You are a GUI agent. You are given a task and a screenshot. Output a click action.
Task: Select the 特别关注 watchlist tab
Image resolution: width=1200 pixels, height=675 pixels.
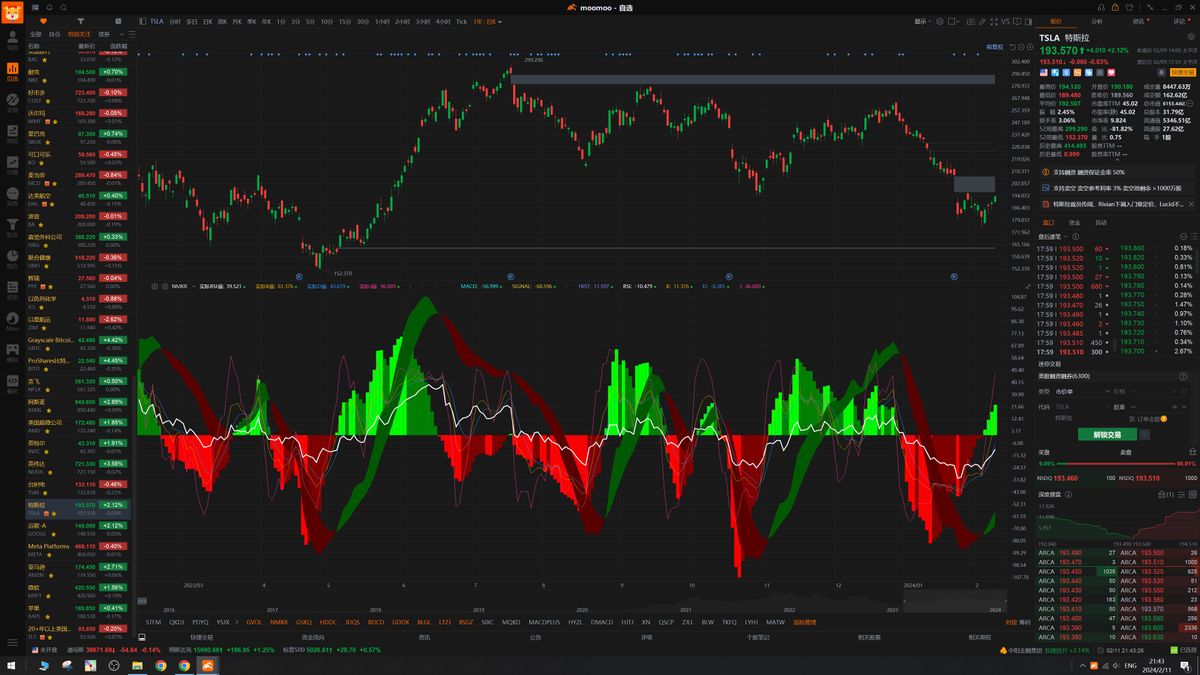[x=79, y=34]
